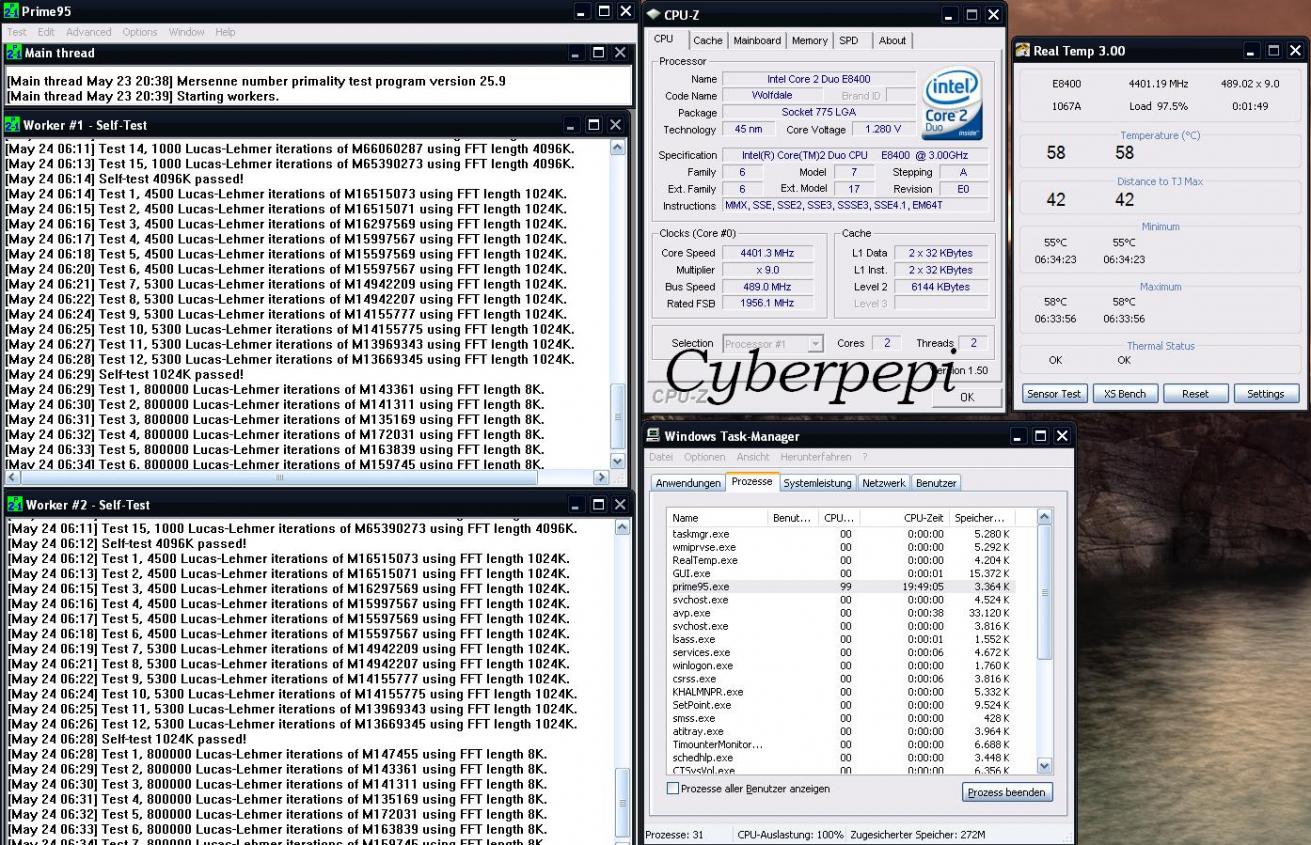Run XS Bench in Real Temp

click(1124, 394)
